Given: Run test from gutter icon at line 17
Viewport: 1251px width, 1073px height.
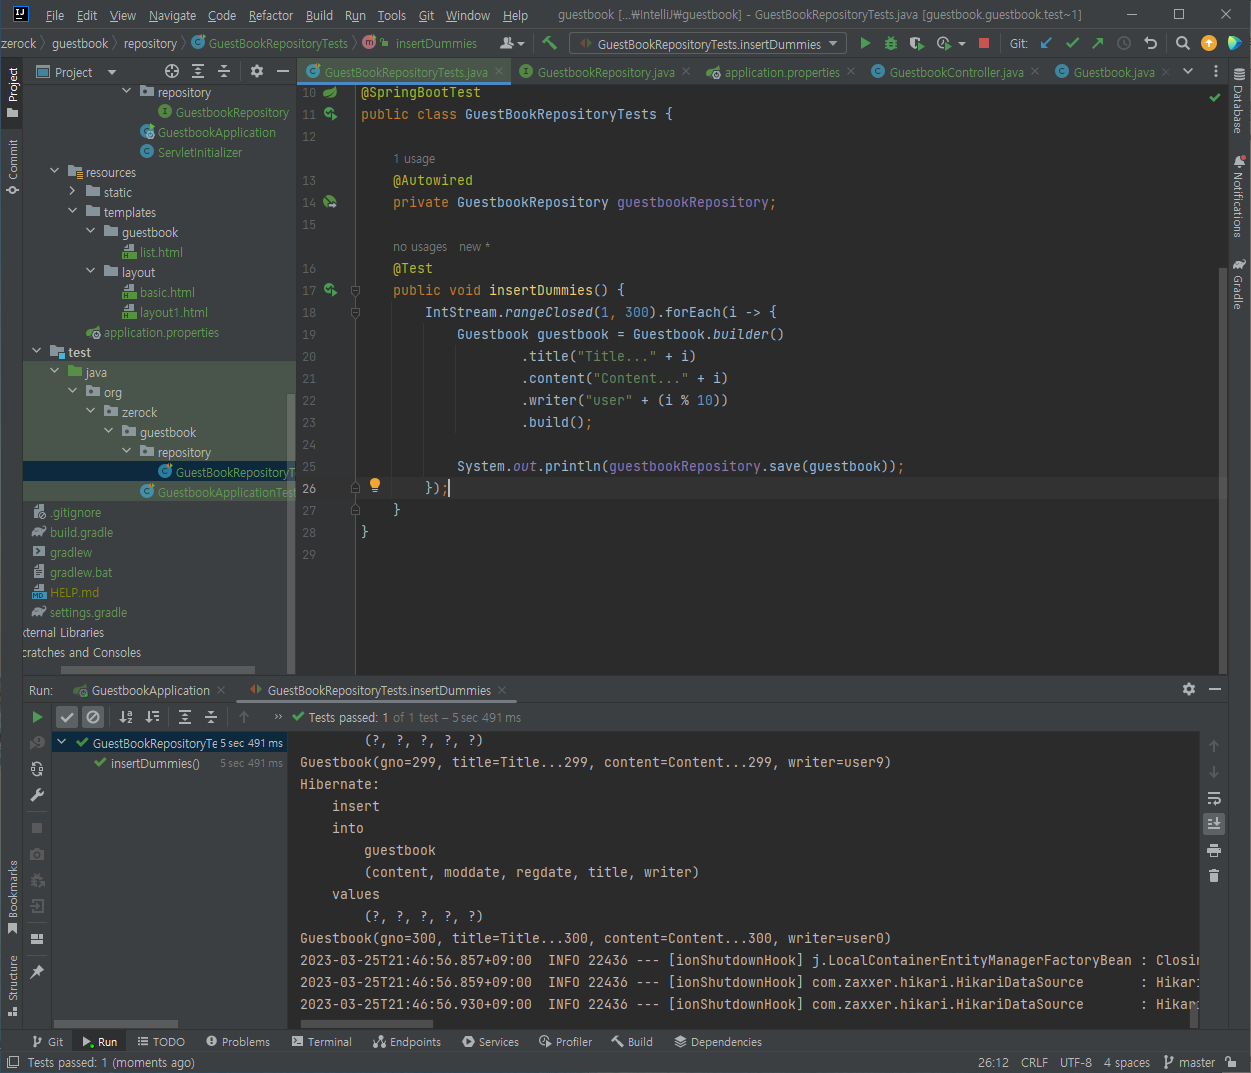Looking at the screenshot, I should (x=330, y=290).
